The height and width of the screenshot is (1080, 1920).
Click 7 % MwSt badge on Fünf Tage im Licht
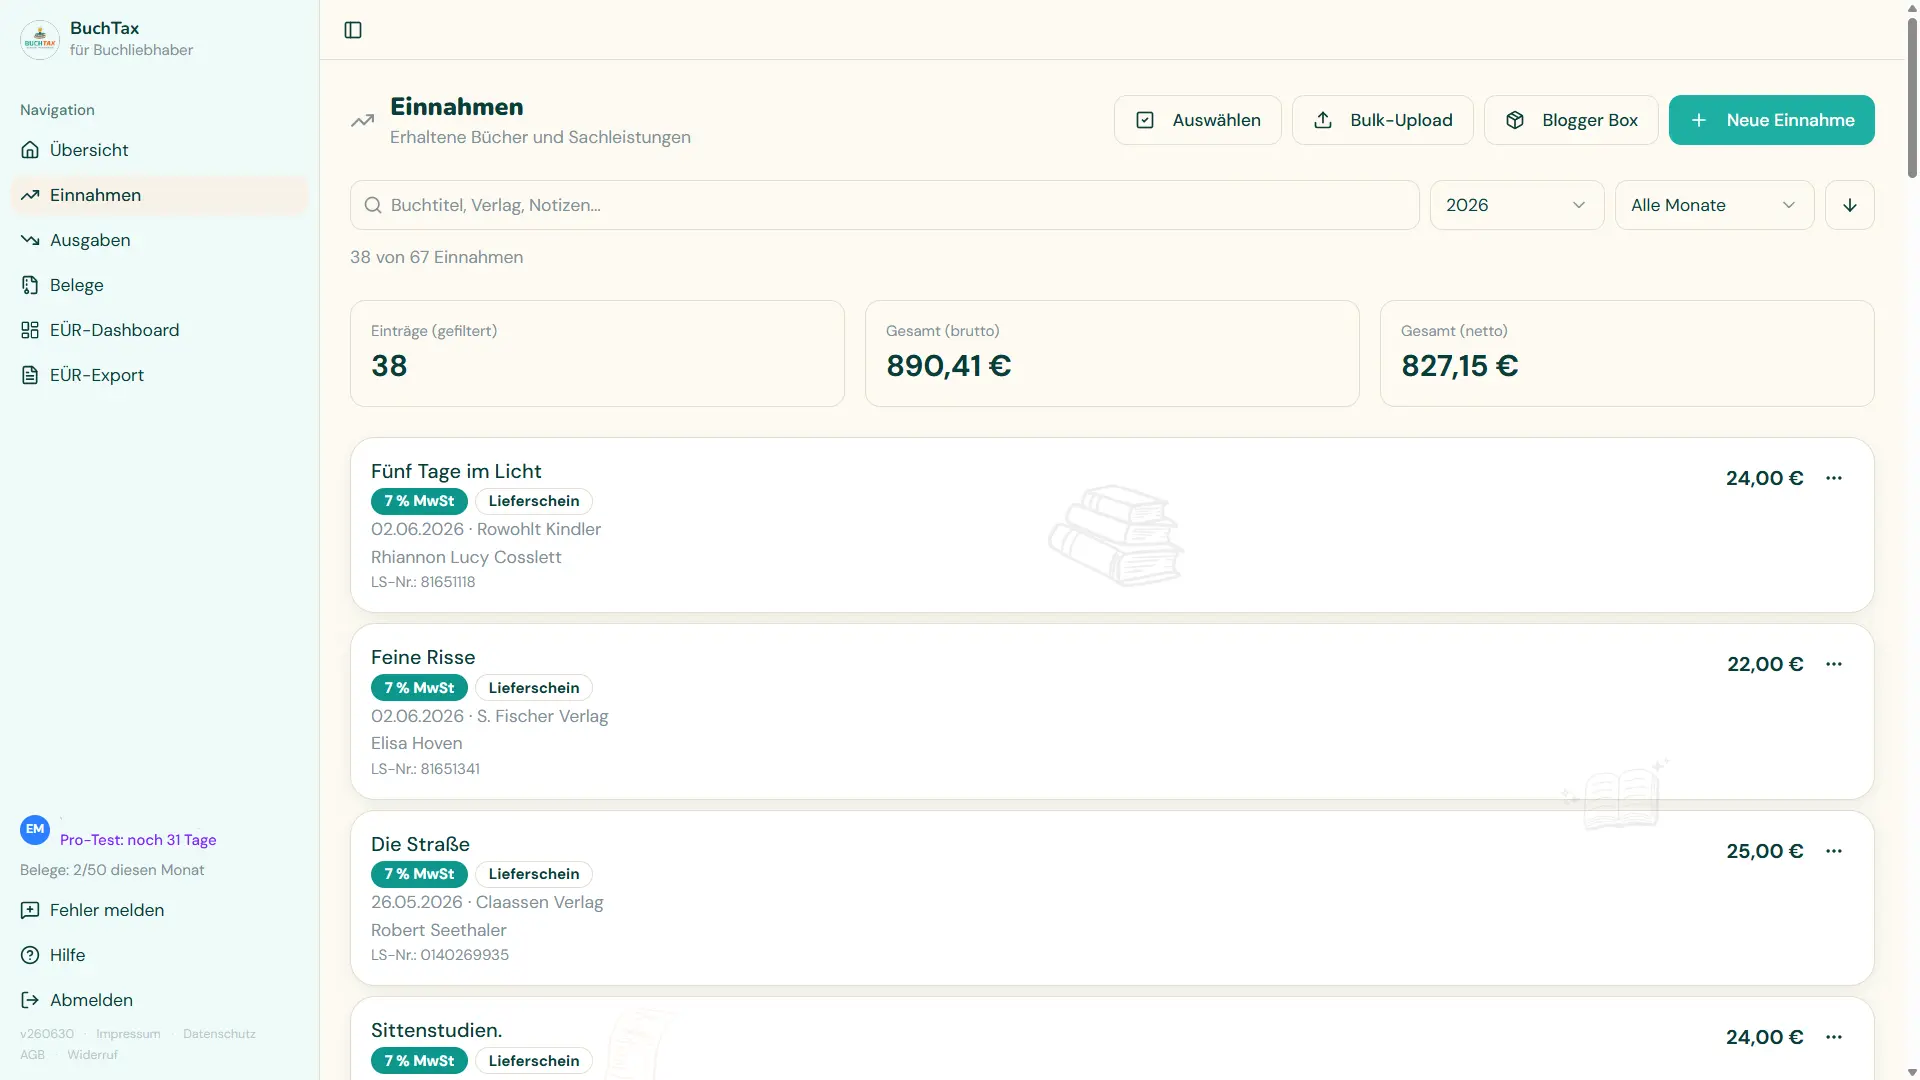[419, 501]
